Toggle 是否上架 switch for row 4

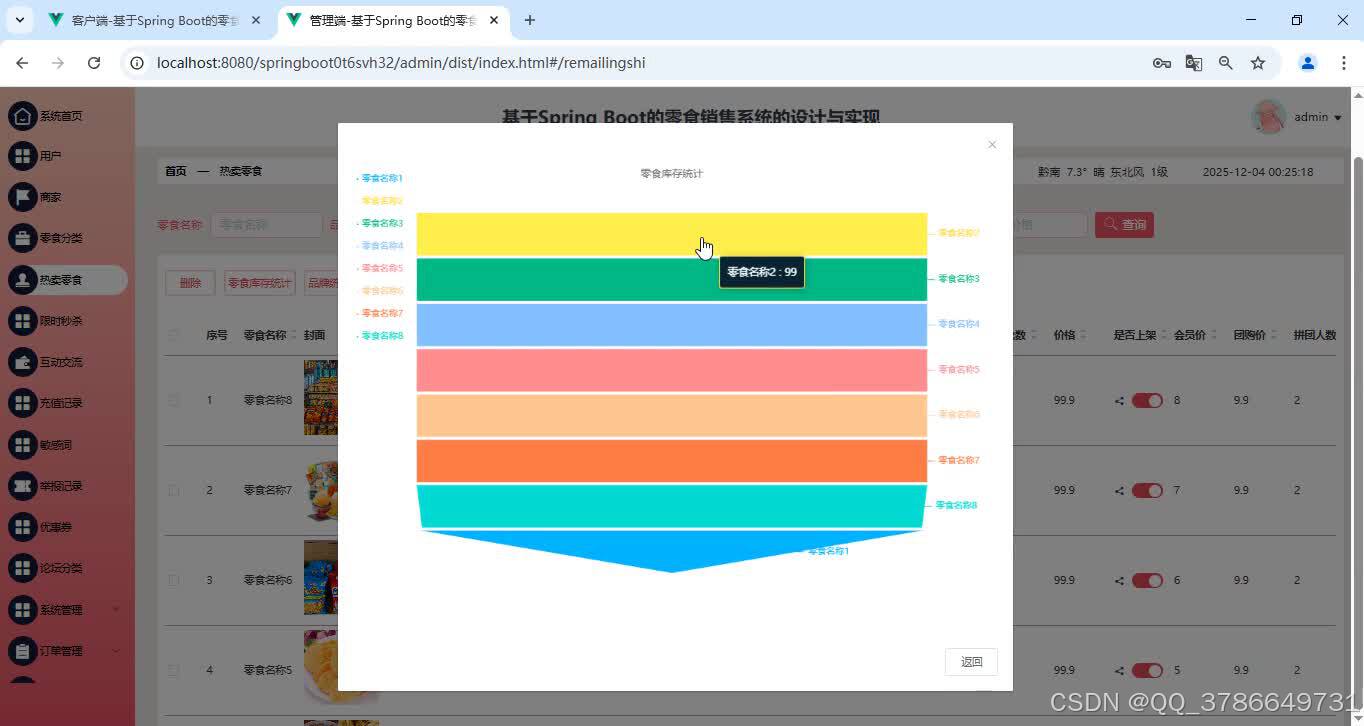click(1147, 671)
